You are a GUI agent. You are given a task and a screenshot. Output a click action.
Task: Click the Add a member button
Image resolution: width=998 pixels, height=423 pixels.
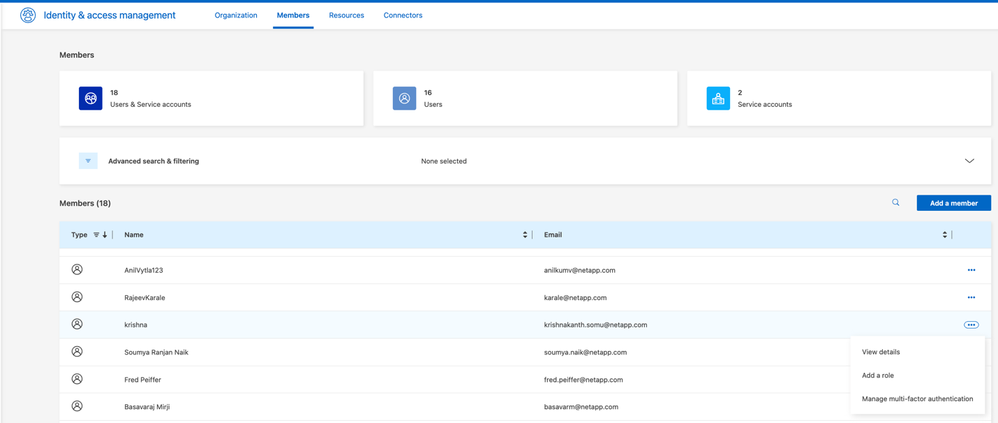(953, 203)
